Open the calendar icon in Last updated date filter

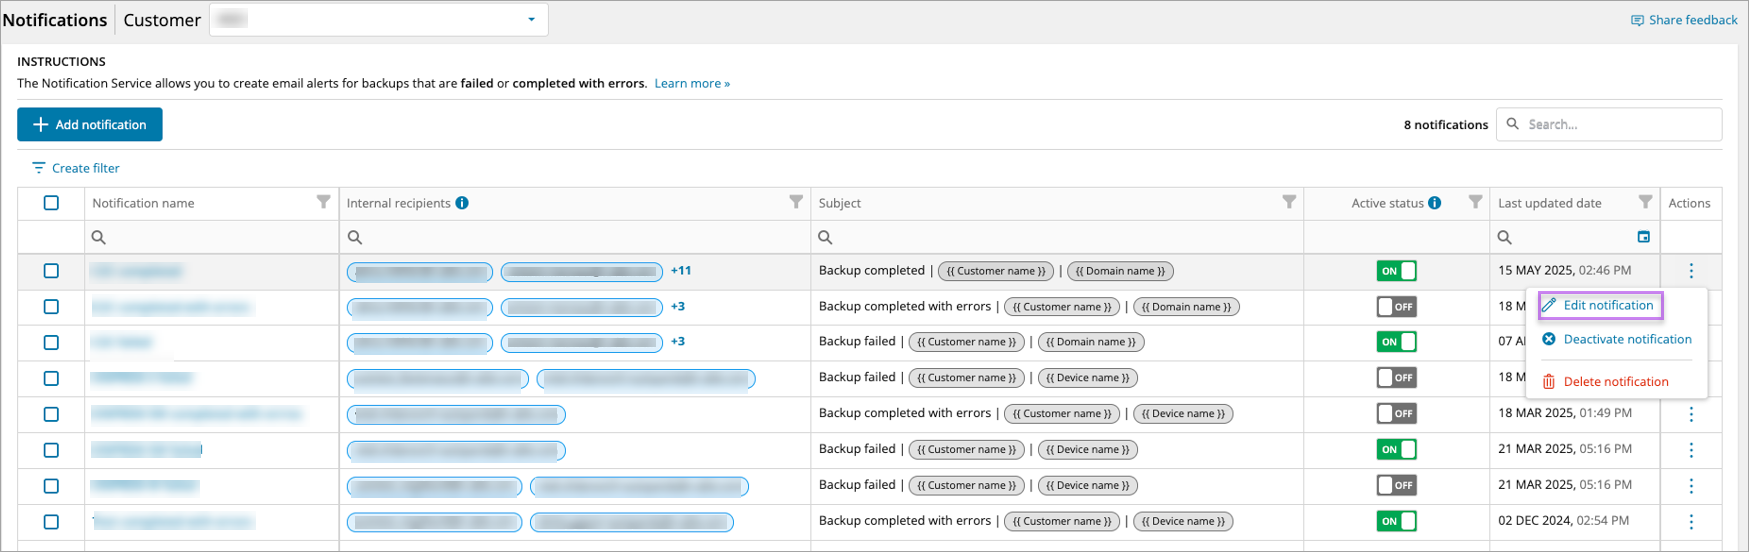[x=1643, y=237]
